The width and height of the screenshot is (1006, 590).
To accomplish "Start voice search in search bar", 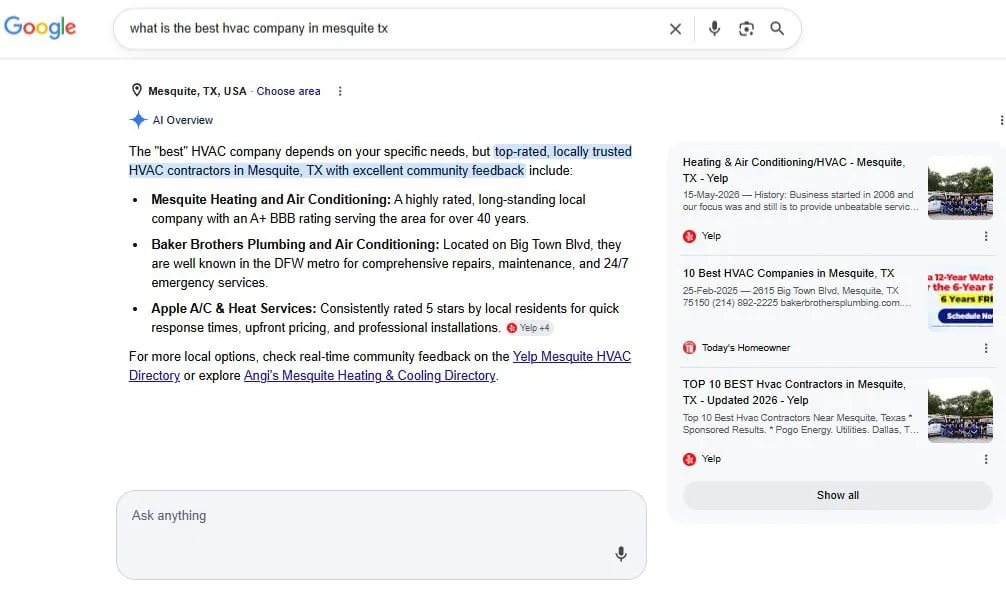I will click(714, 28).
